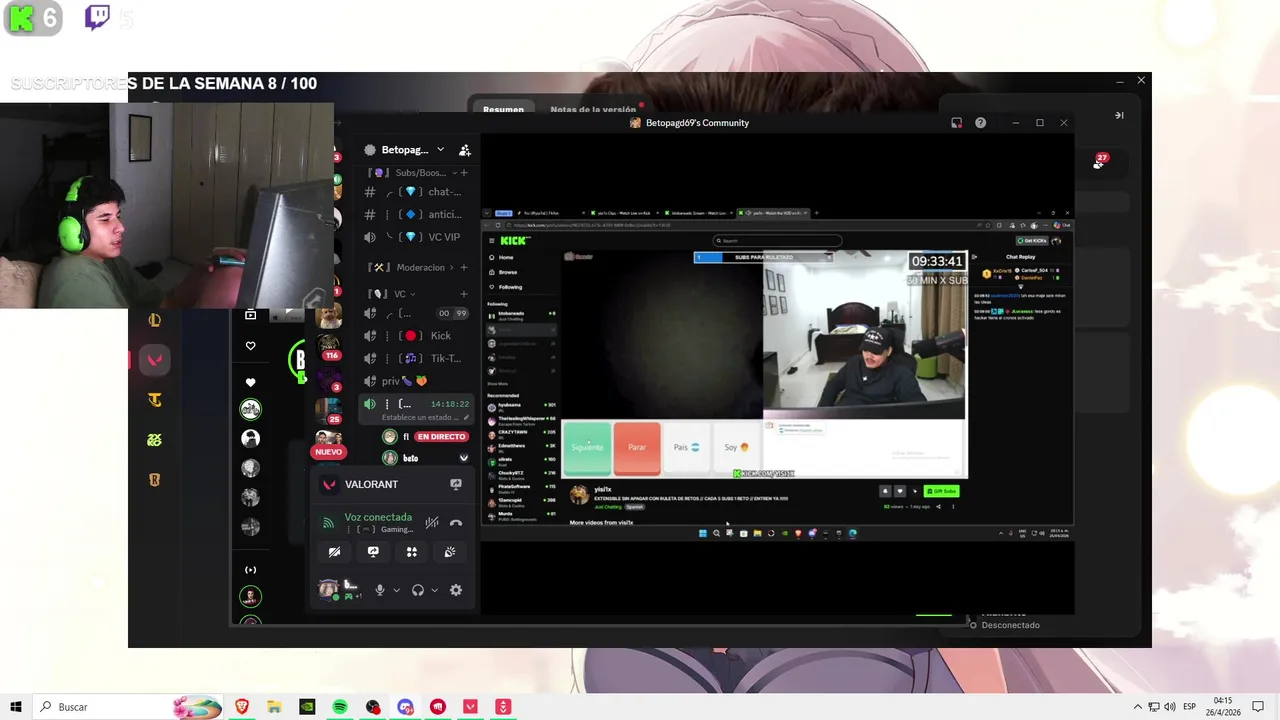Image resolution: width=1280 pixels, height=720 pixels.
Task: Click Gift Subs button in Kick stream
Action: [941, 491]
